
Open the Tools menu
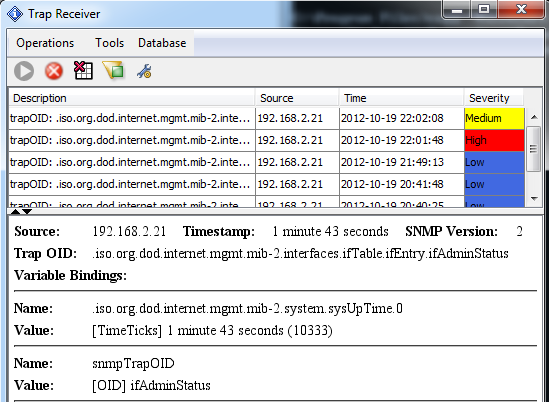pos(110,43)
